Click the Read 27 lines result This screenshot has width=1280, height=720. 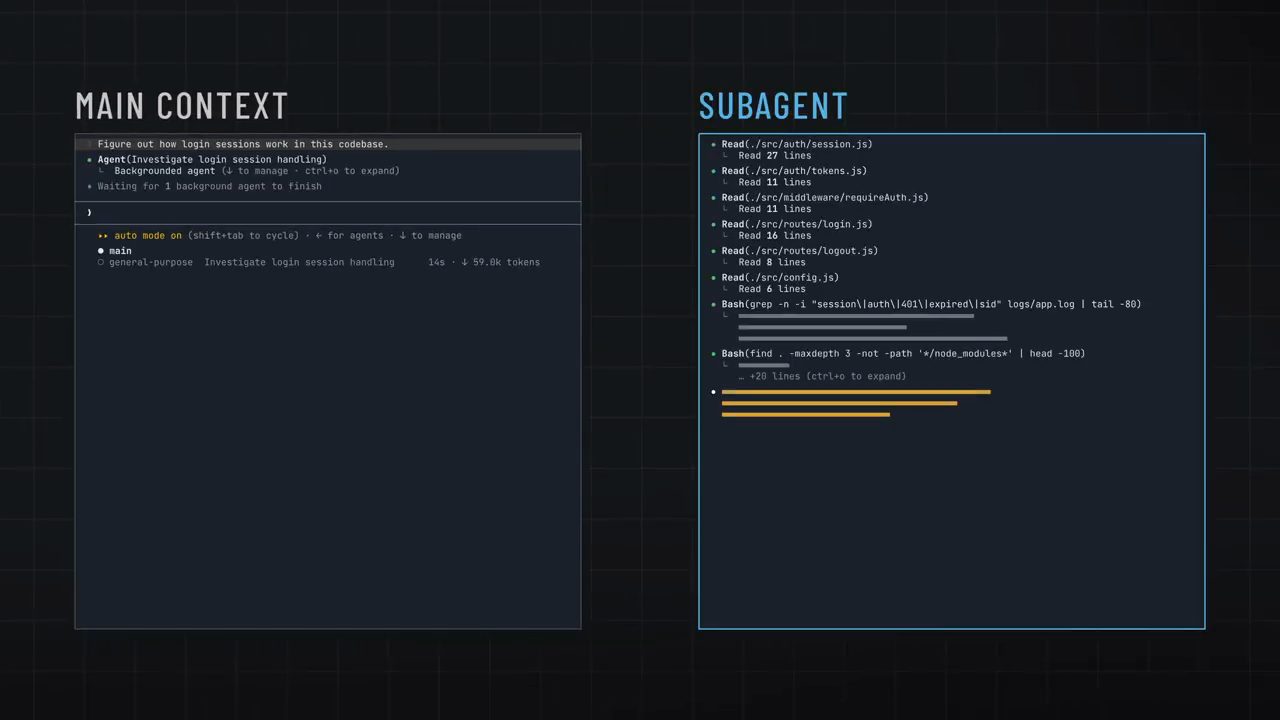775,156
